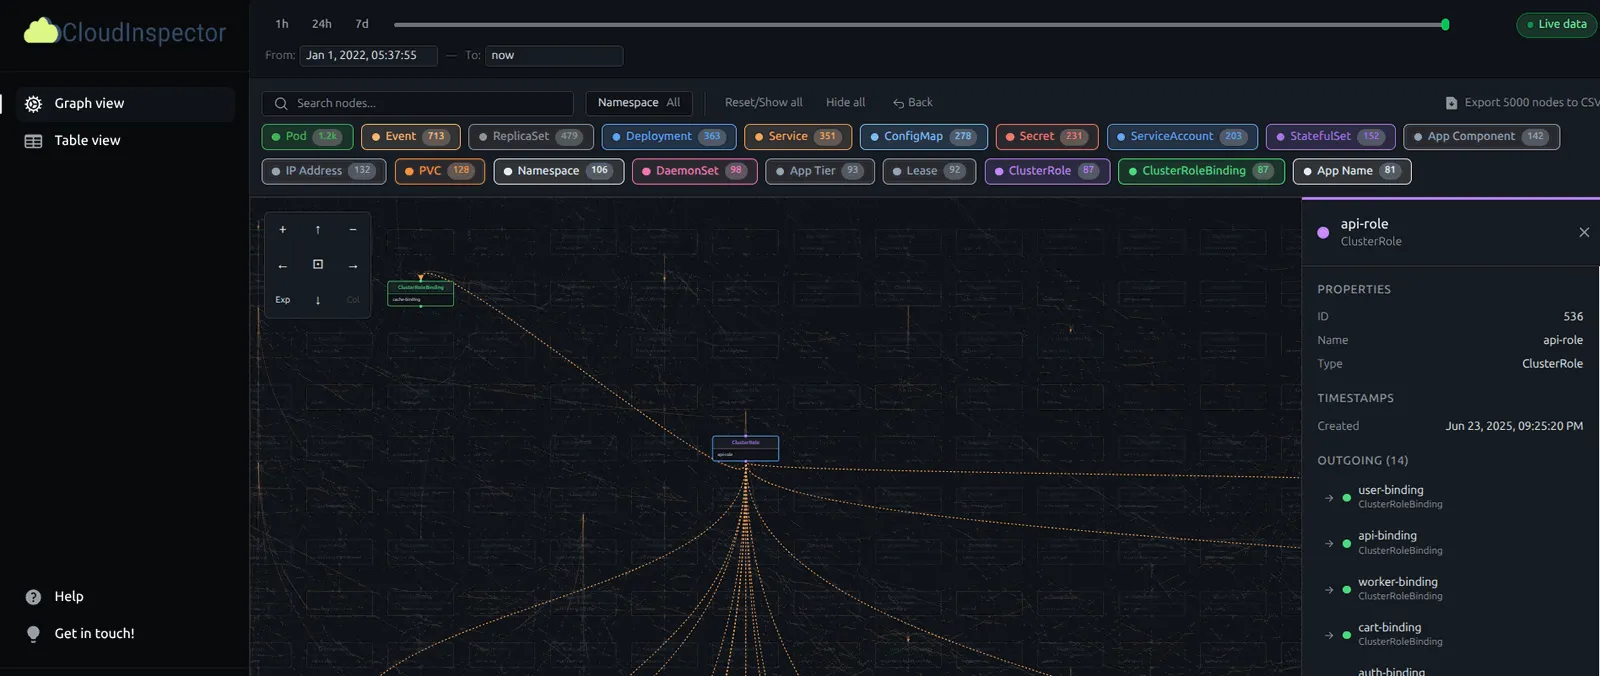1600x676 pixels.
Task: Toggle the App Tier node filter
Action: coord(820,172)
